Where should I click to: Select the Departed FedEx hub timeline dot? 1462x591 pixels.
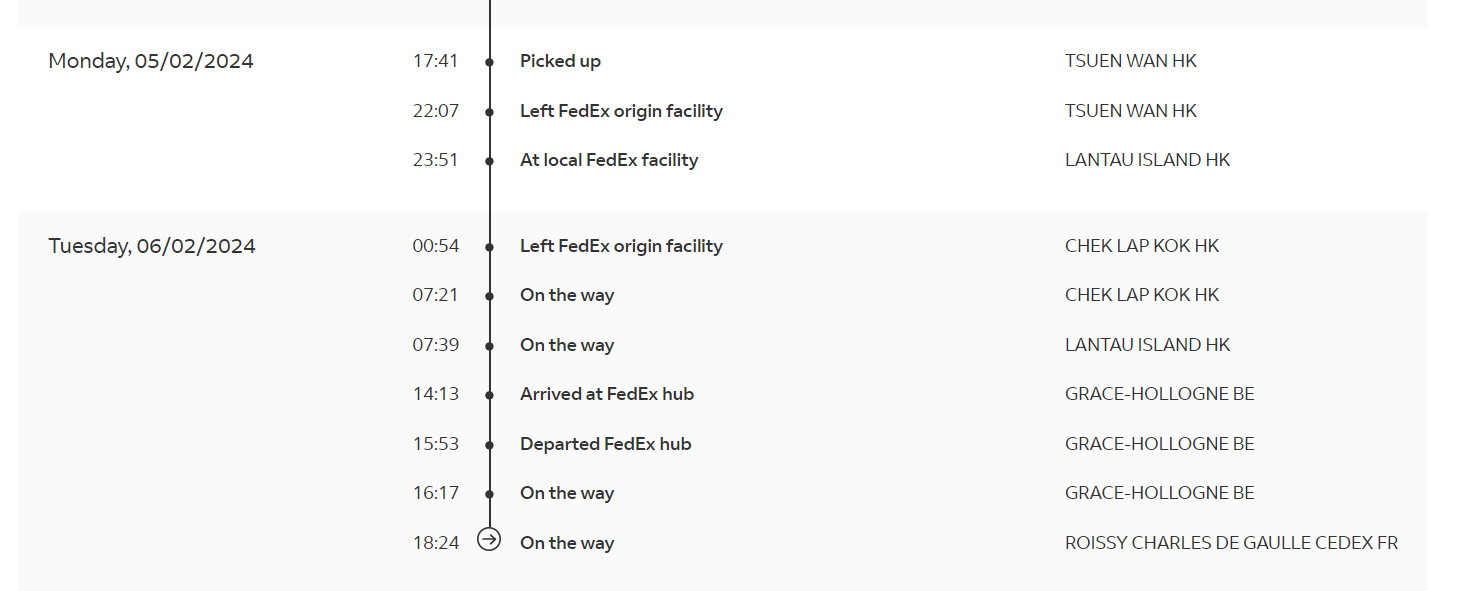(x=490, y=445)
